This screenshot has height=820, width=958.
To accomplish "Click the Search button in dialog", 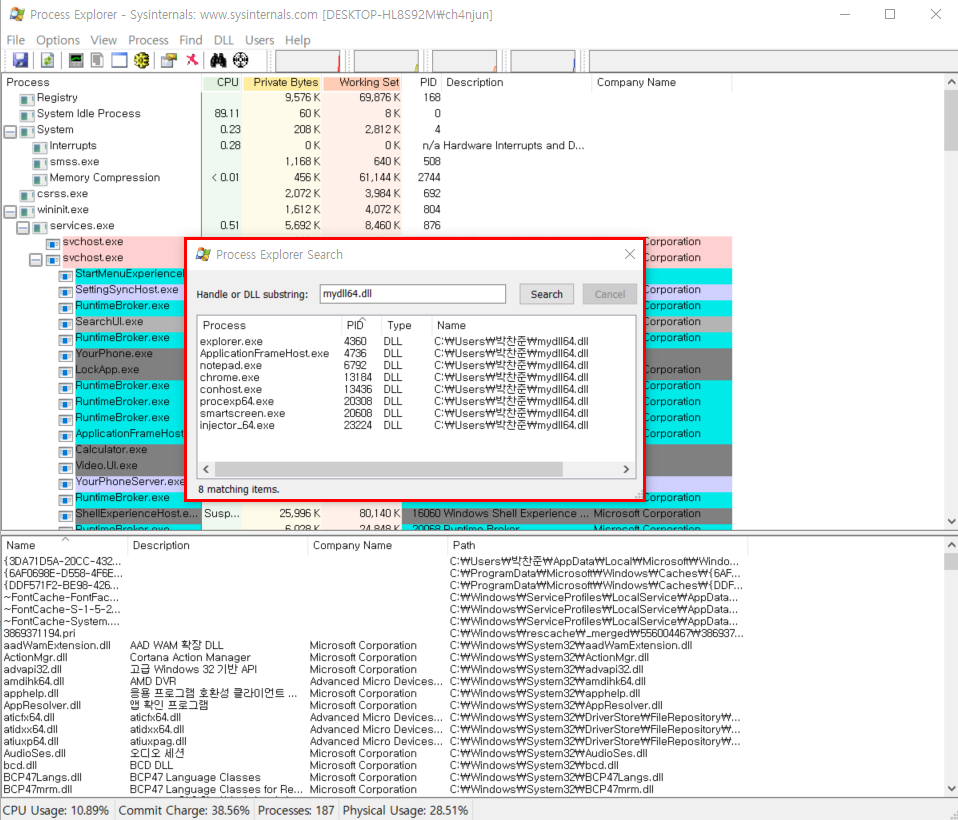I will [547, 294].
